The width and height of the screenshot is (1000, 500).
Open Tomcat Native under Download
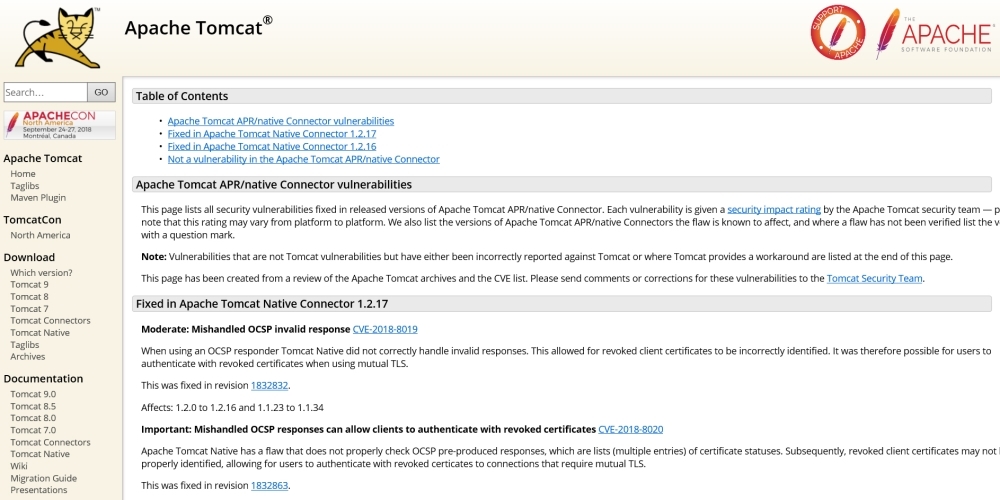point(40,332)
